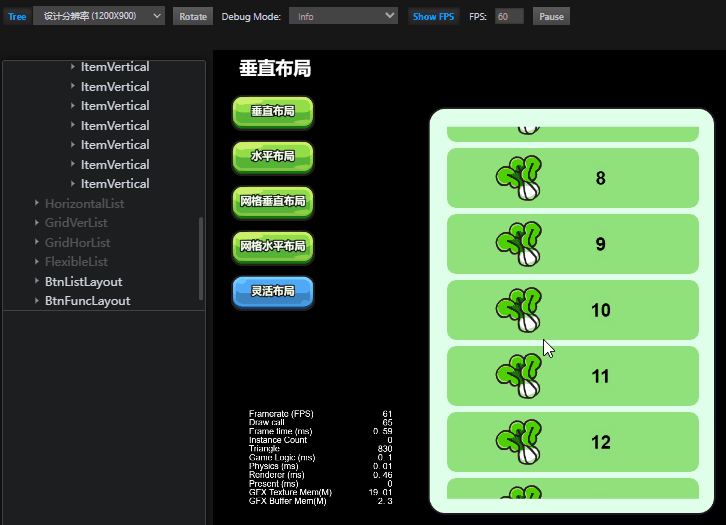Expand the BtnListLayout tree node
Image resolution: width=726 pixels, height=525 pixels.
click(x=37, y=282)
